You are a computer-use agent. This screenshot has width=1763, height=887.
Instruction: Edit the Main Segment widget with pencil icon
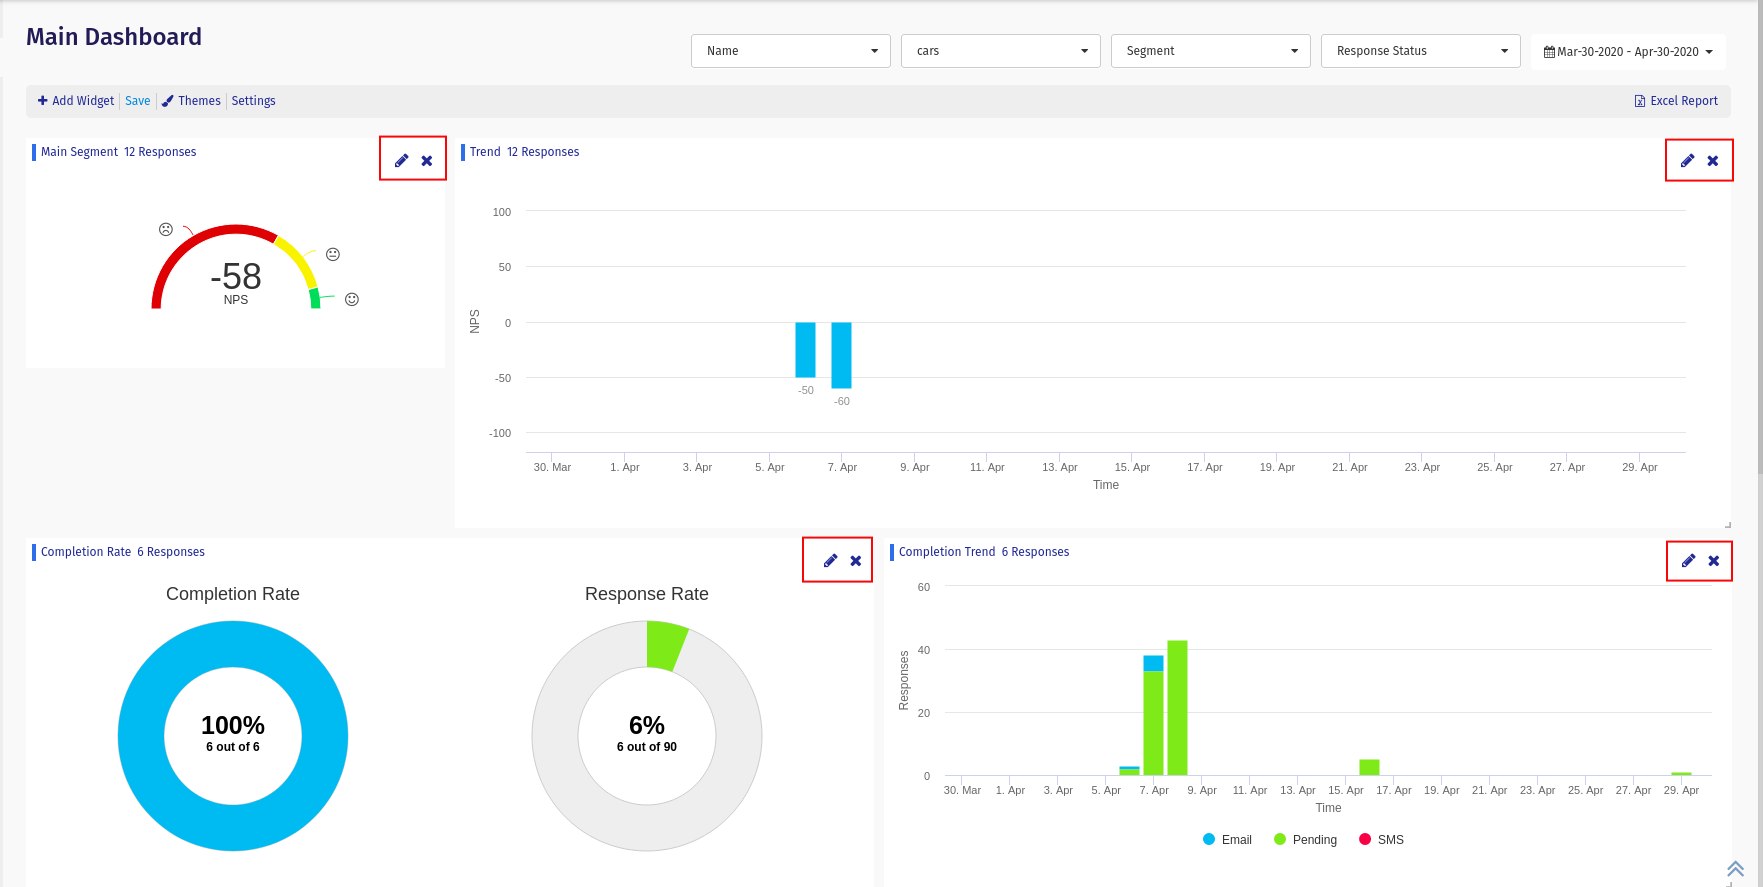coord(401,161)
